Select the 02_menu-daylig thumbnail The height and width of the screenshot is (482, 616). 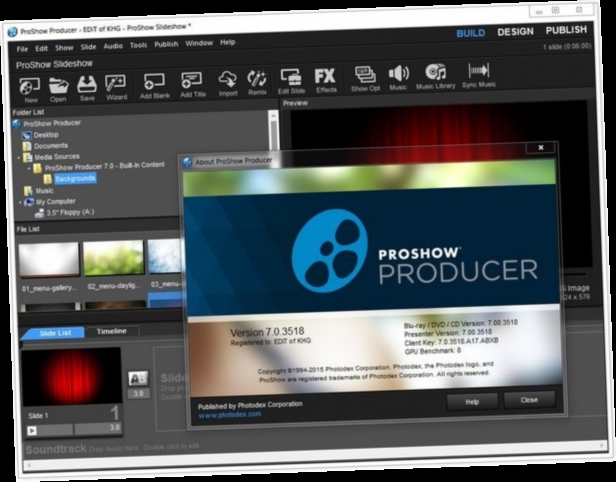pyautogui.click(x=114, y=257)
